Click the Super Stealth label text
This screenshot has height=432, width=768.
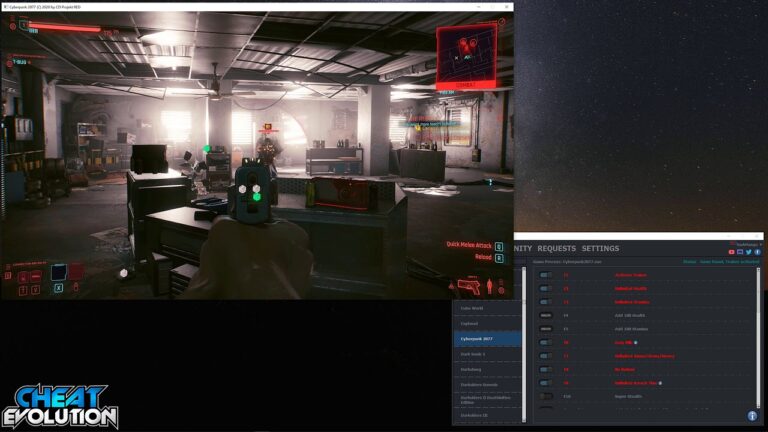point(628,396)
